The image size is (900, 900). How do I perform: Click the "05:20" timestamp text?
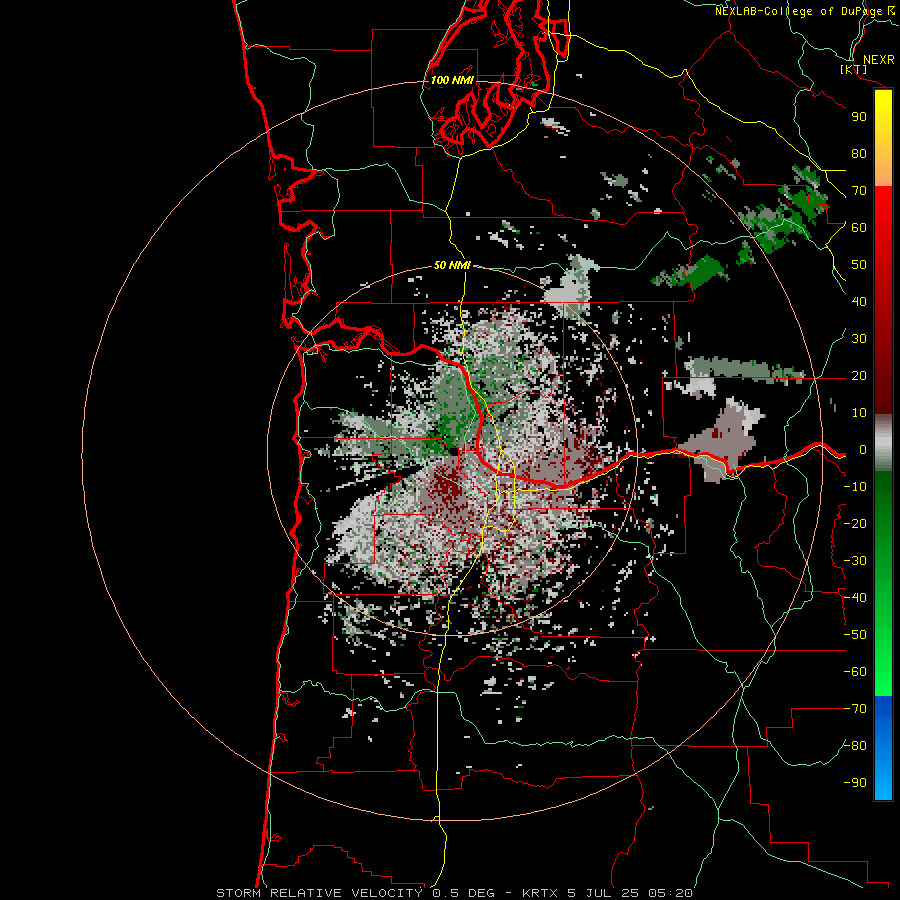point(670,893)
